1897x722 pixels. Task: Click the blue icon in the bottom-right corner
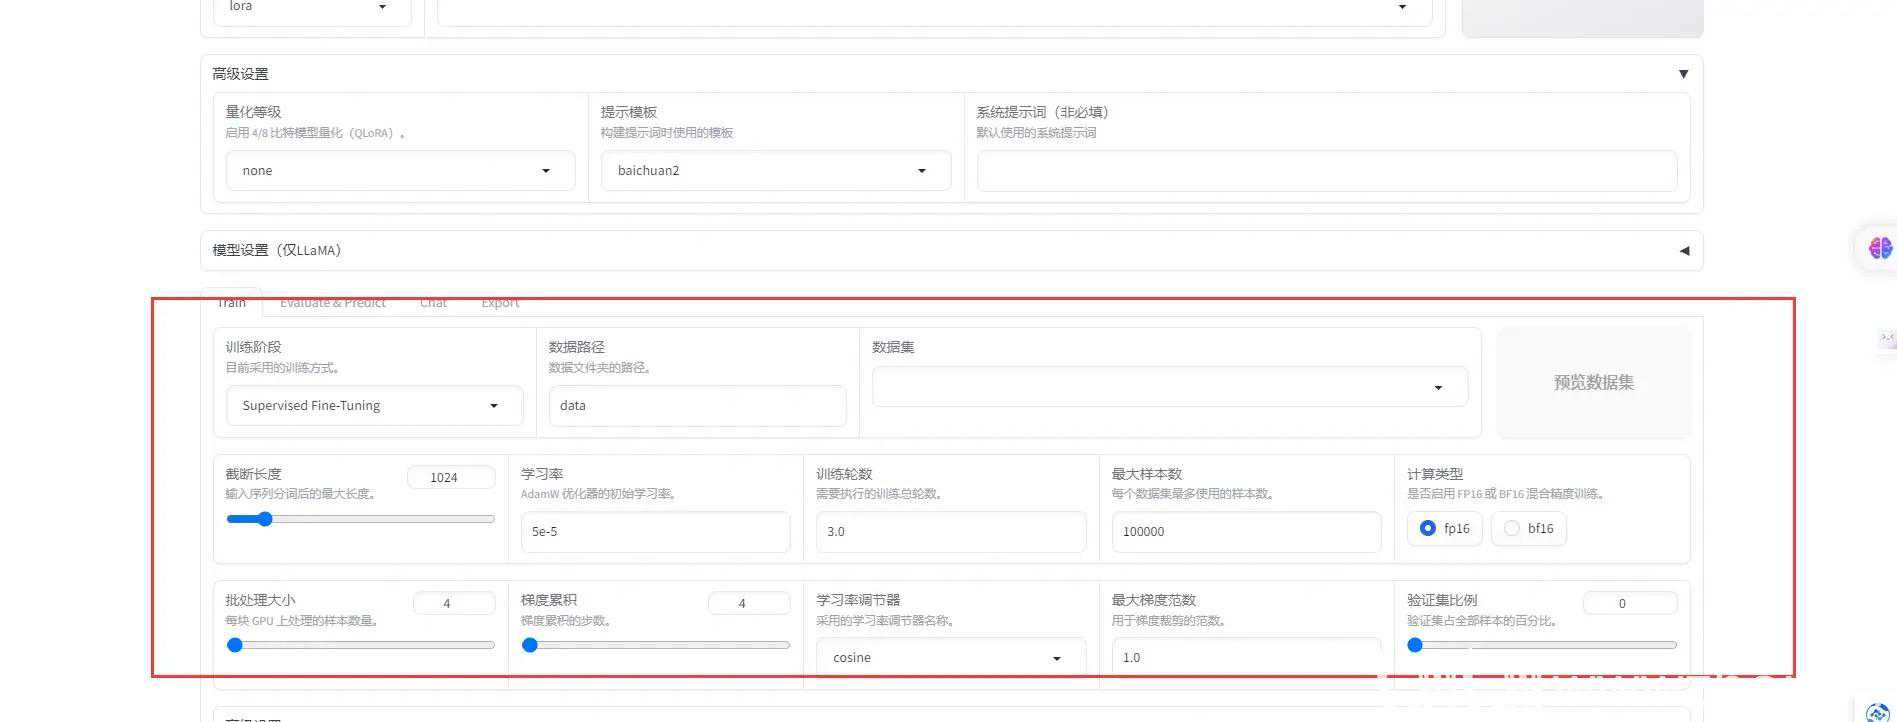click(1877, 712)
